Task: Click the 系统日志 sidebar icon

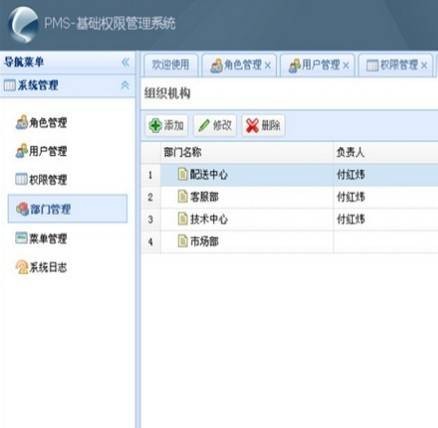Action: coord(22,267)
